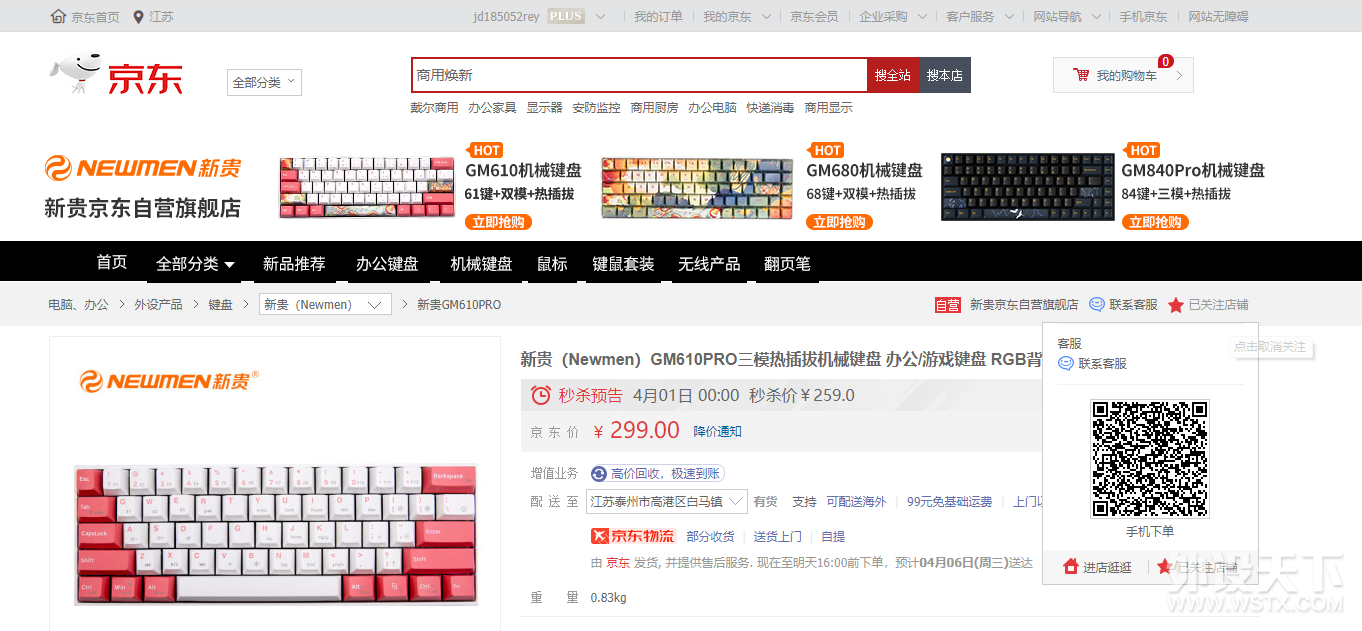Viewport: 1362px width, 631px height.
Task: Click the JD dog logo
Action: pyautogui.click(x=77, y=73)
